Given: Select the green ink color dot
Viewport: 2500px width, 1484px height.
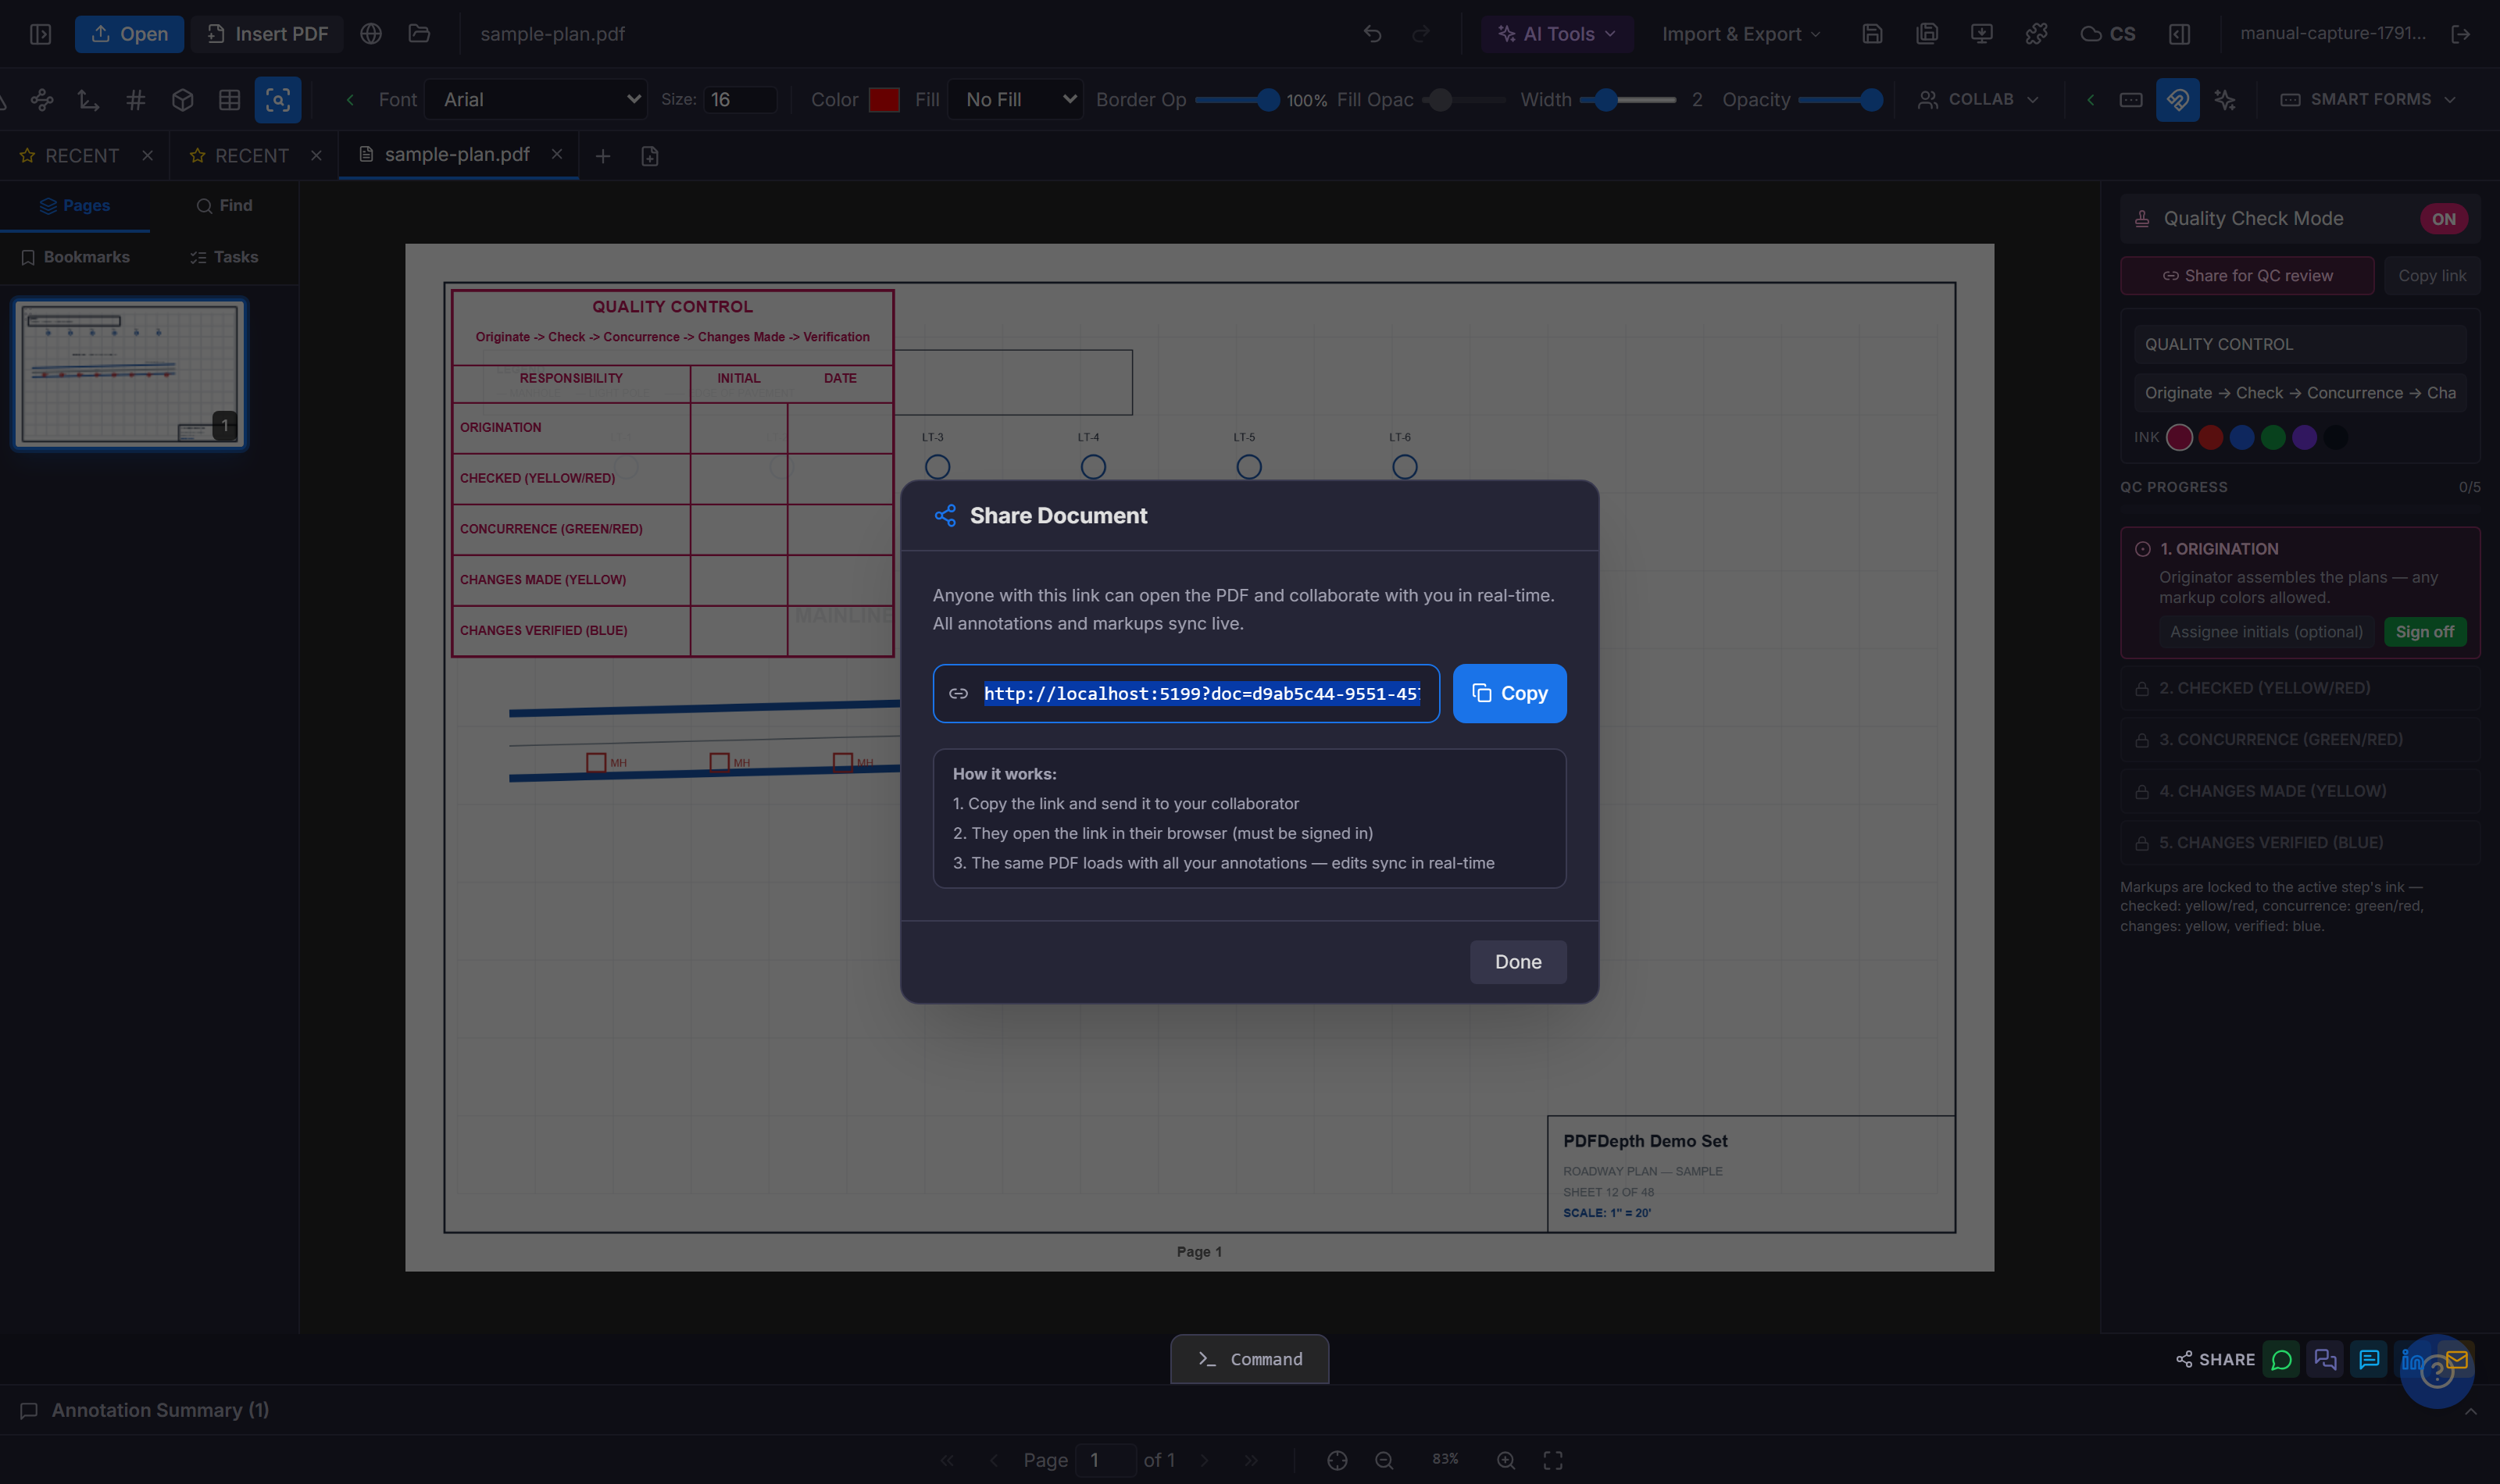Looking at the screenshot, I should (x=2273, y=437).
